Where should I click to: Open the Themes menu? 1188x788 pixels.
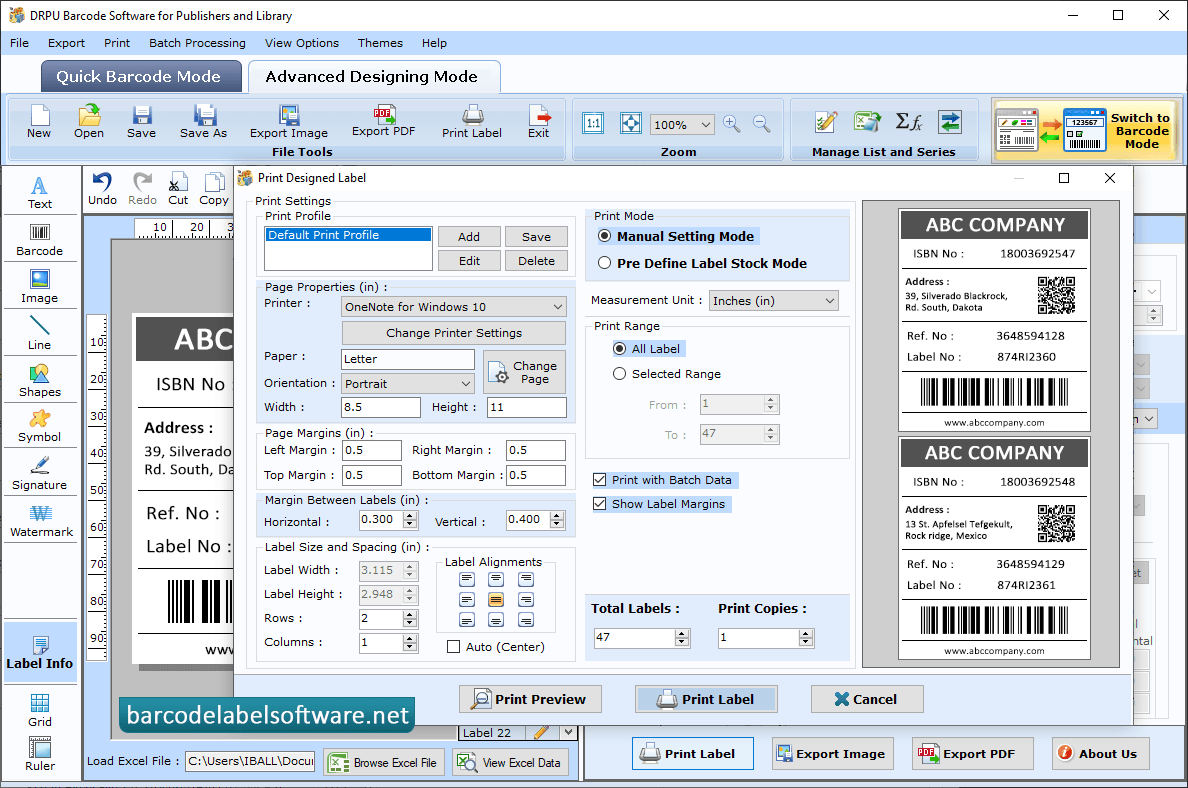coord(380,43)
